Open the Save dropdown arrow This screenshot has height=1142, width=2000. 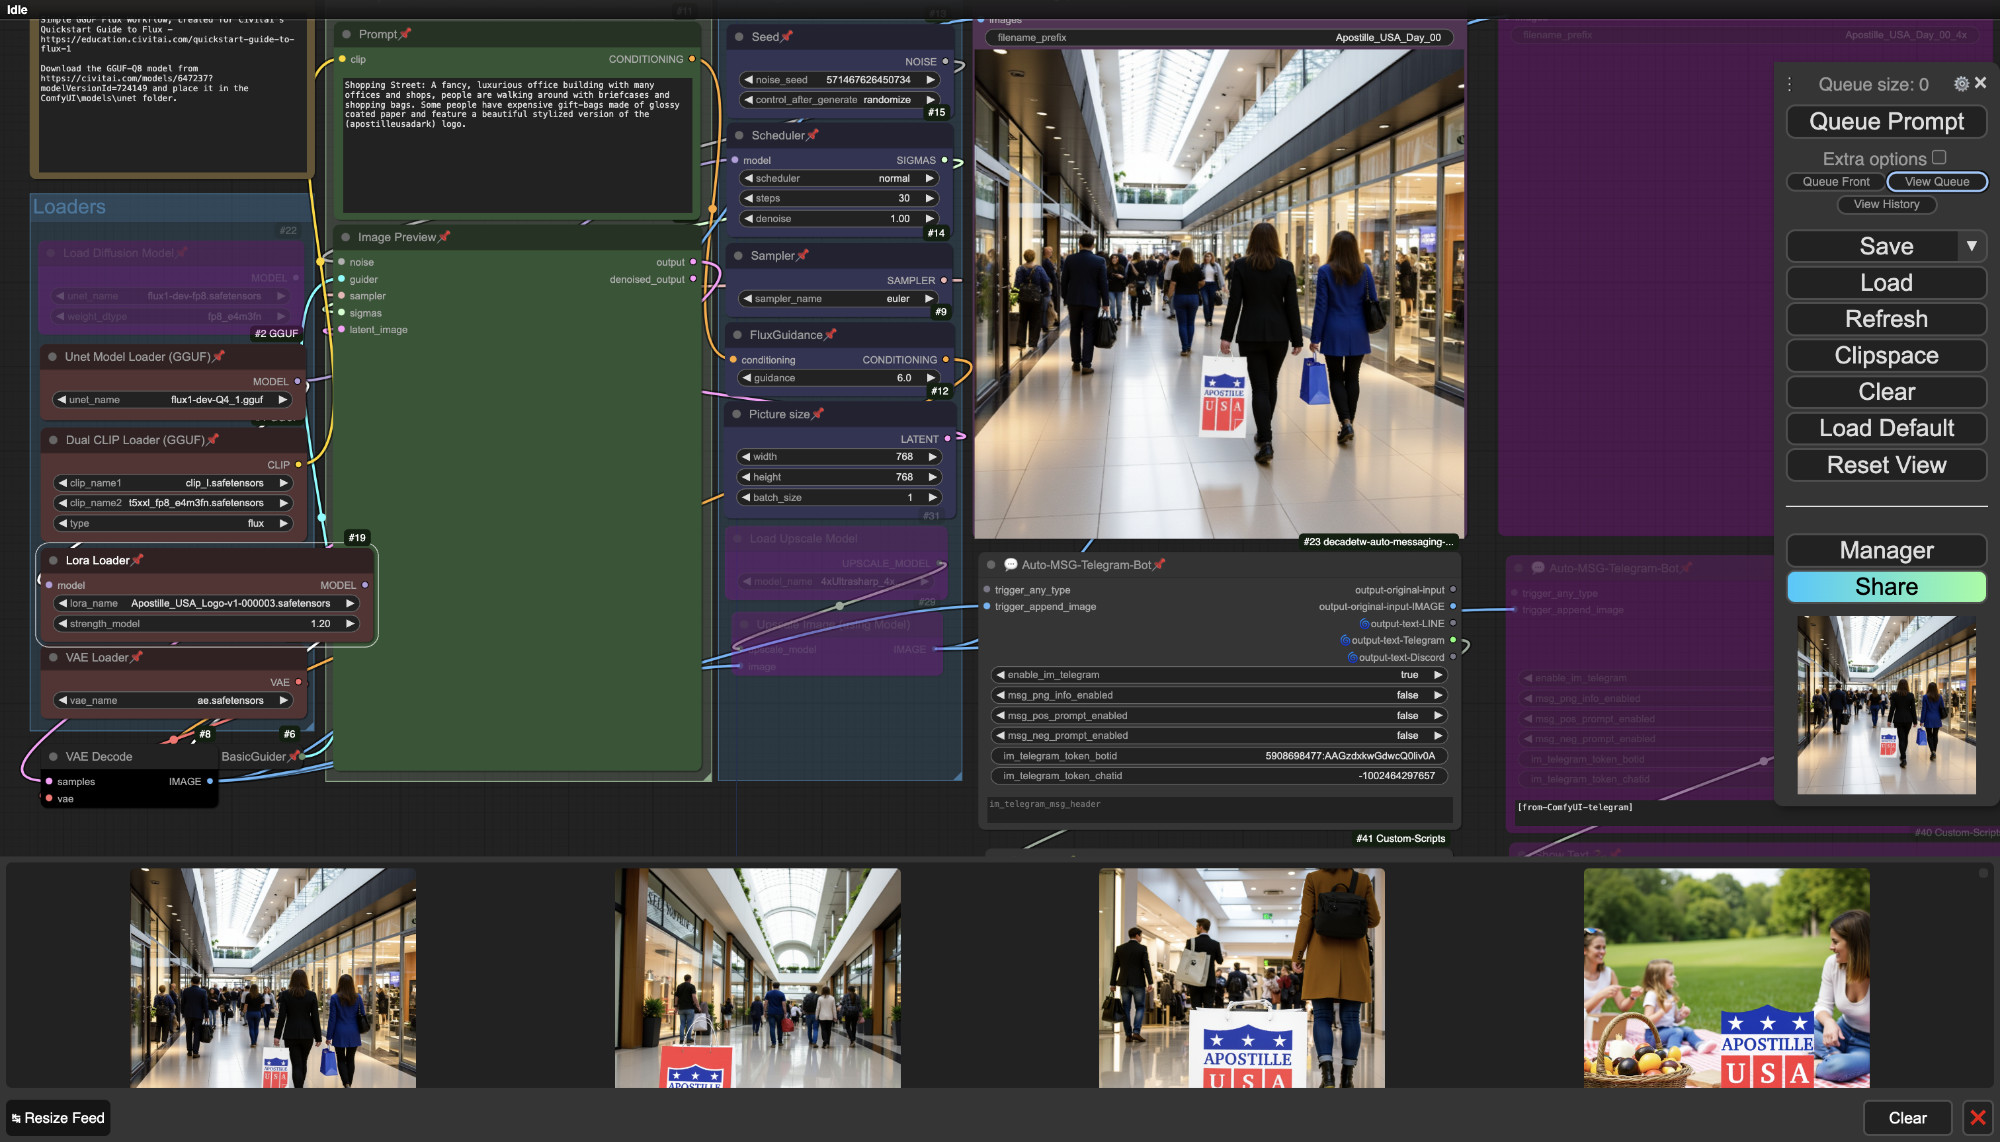point(1972,246)
